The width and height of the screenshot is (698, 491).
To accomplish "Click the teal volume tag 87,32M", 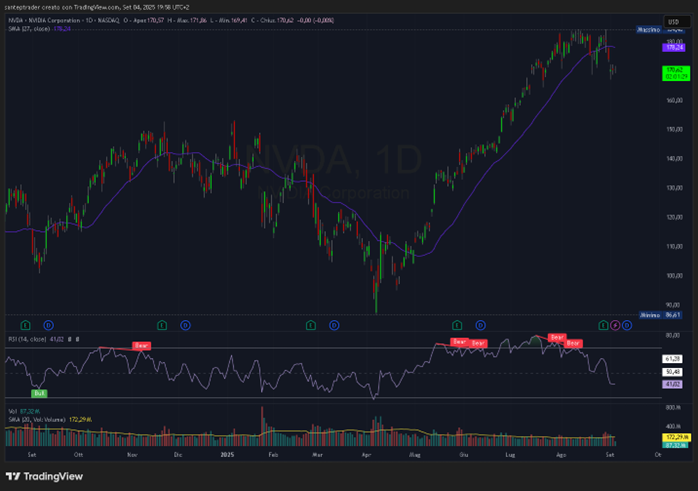I will (x=676, y=445).
